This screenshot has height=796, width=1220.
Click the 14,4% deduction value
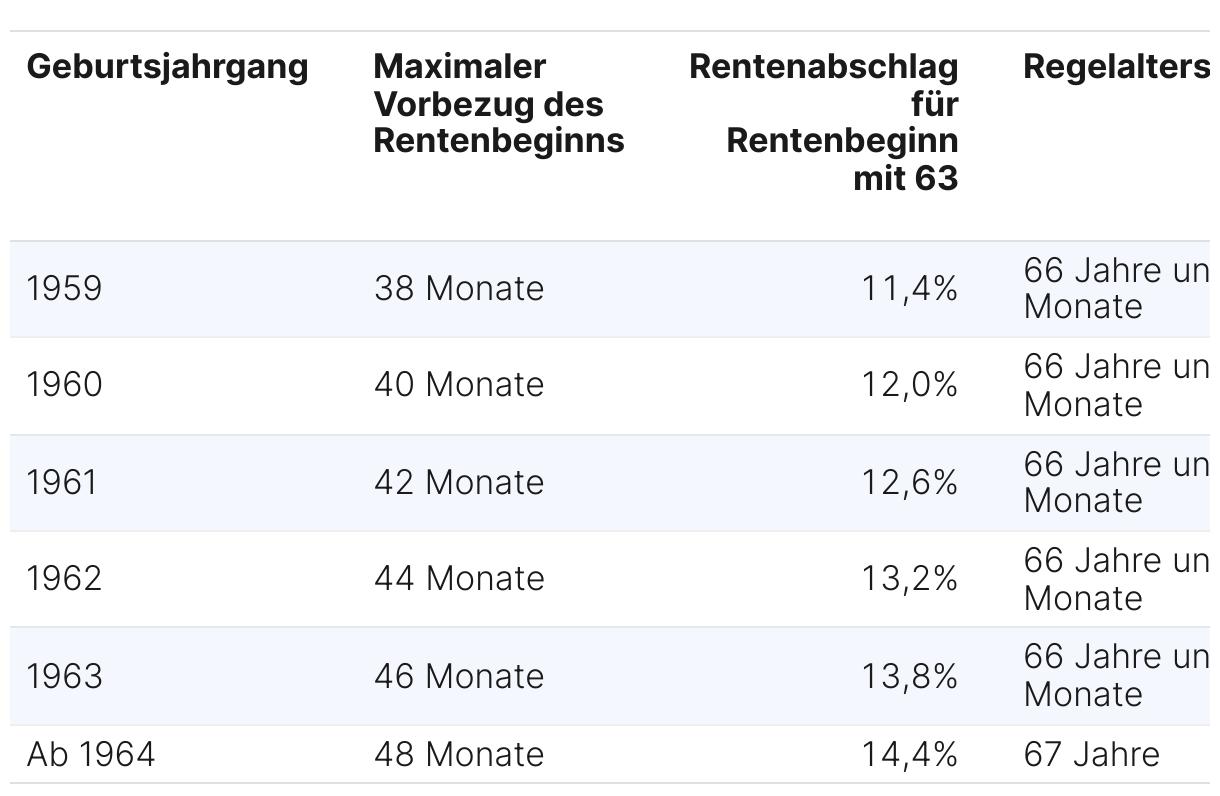click(x=909, y=754)
